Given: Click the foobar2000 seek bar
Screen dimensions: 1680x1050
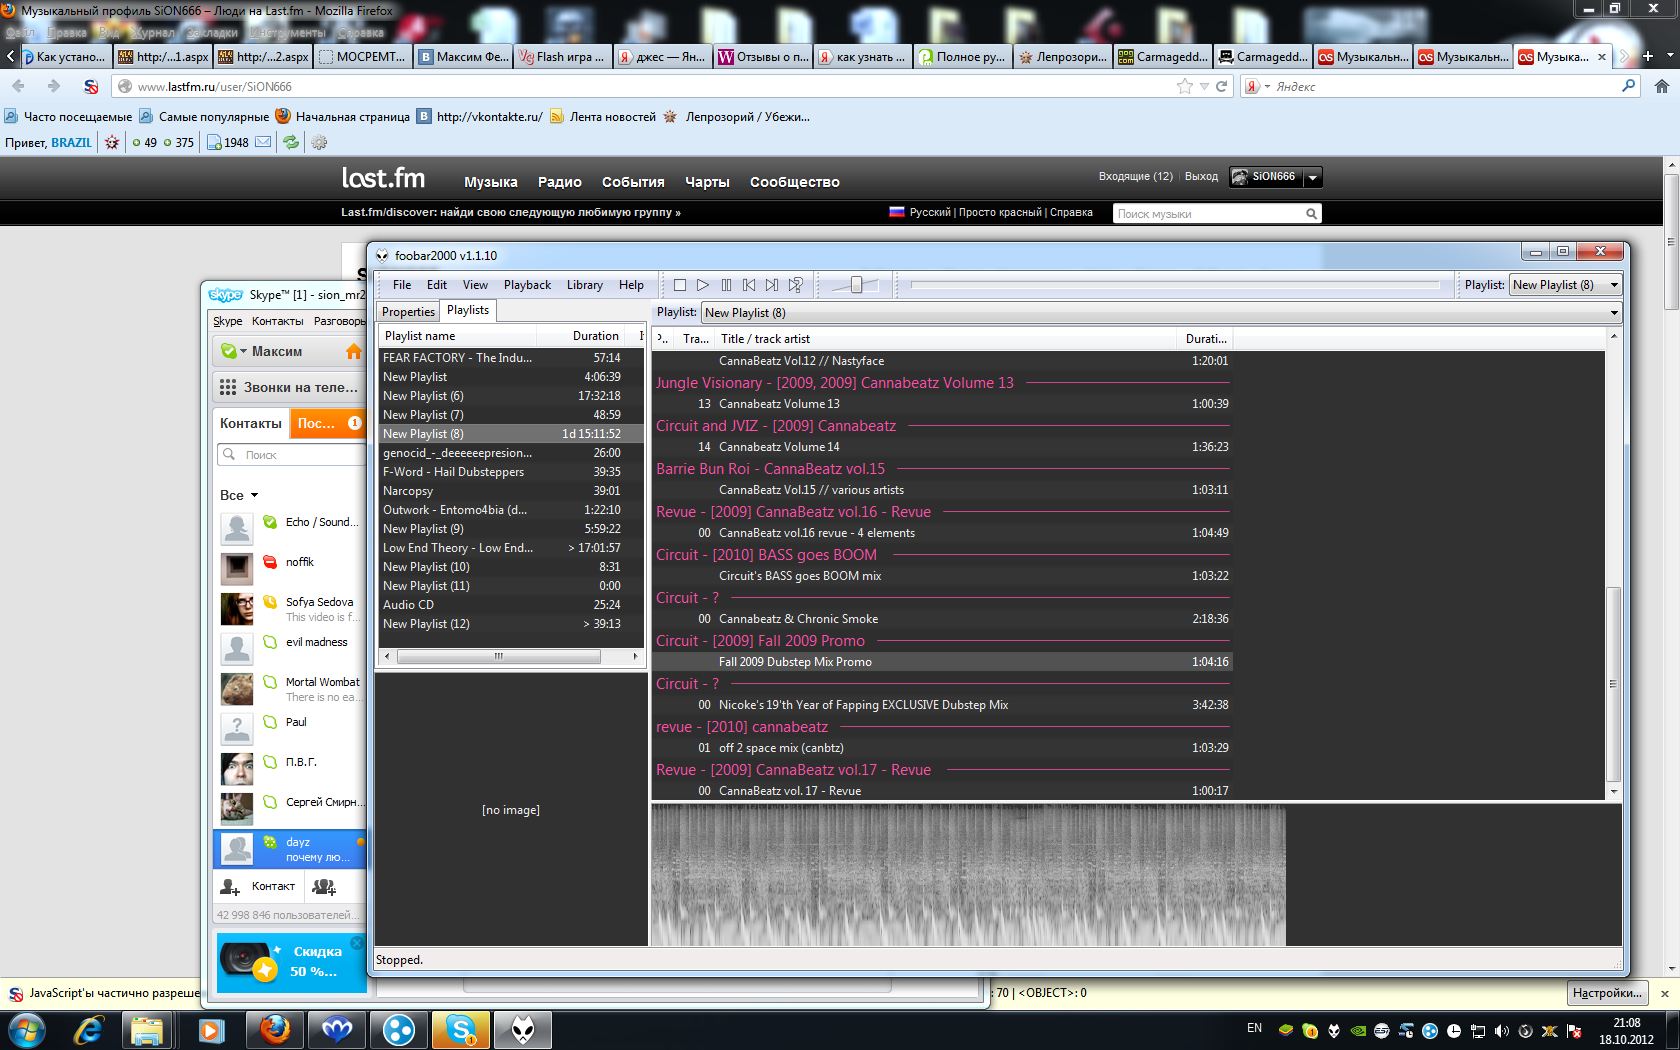Looking at the screenshot, I should click(x=1175, y=285).
